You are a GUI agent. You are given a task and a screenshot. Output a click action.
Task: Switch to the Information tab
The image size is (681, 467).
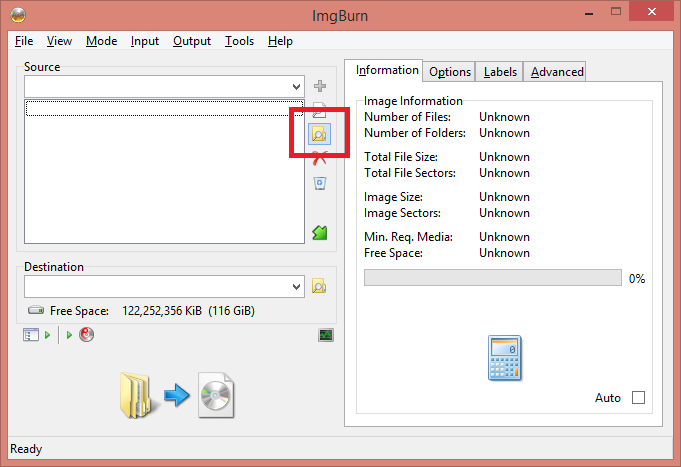tap(384, 70)
